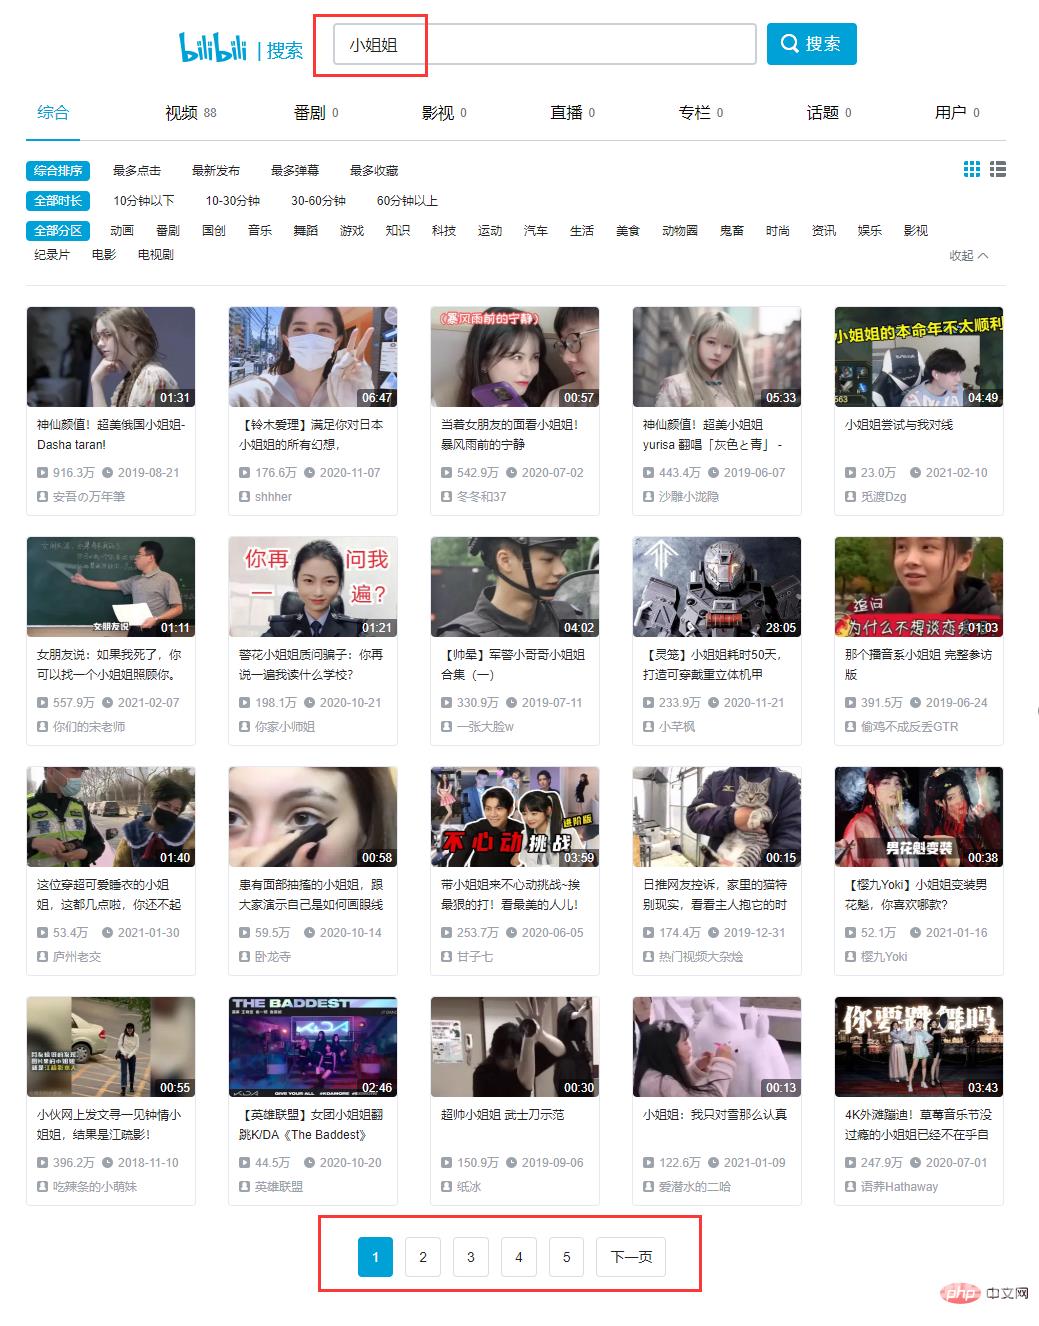Visit uploader 樱九Yoki

(884, 957)
